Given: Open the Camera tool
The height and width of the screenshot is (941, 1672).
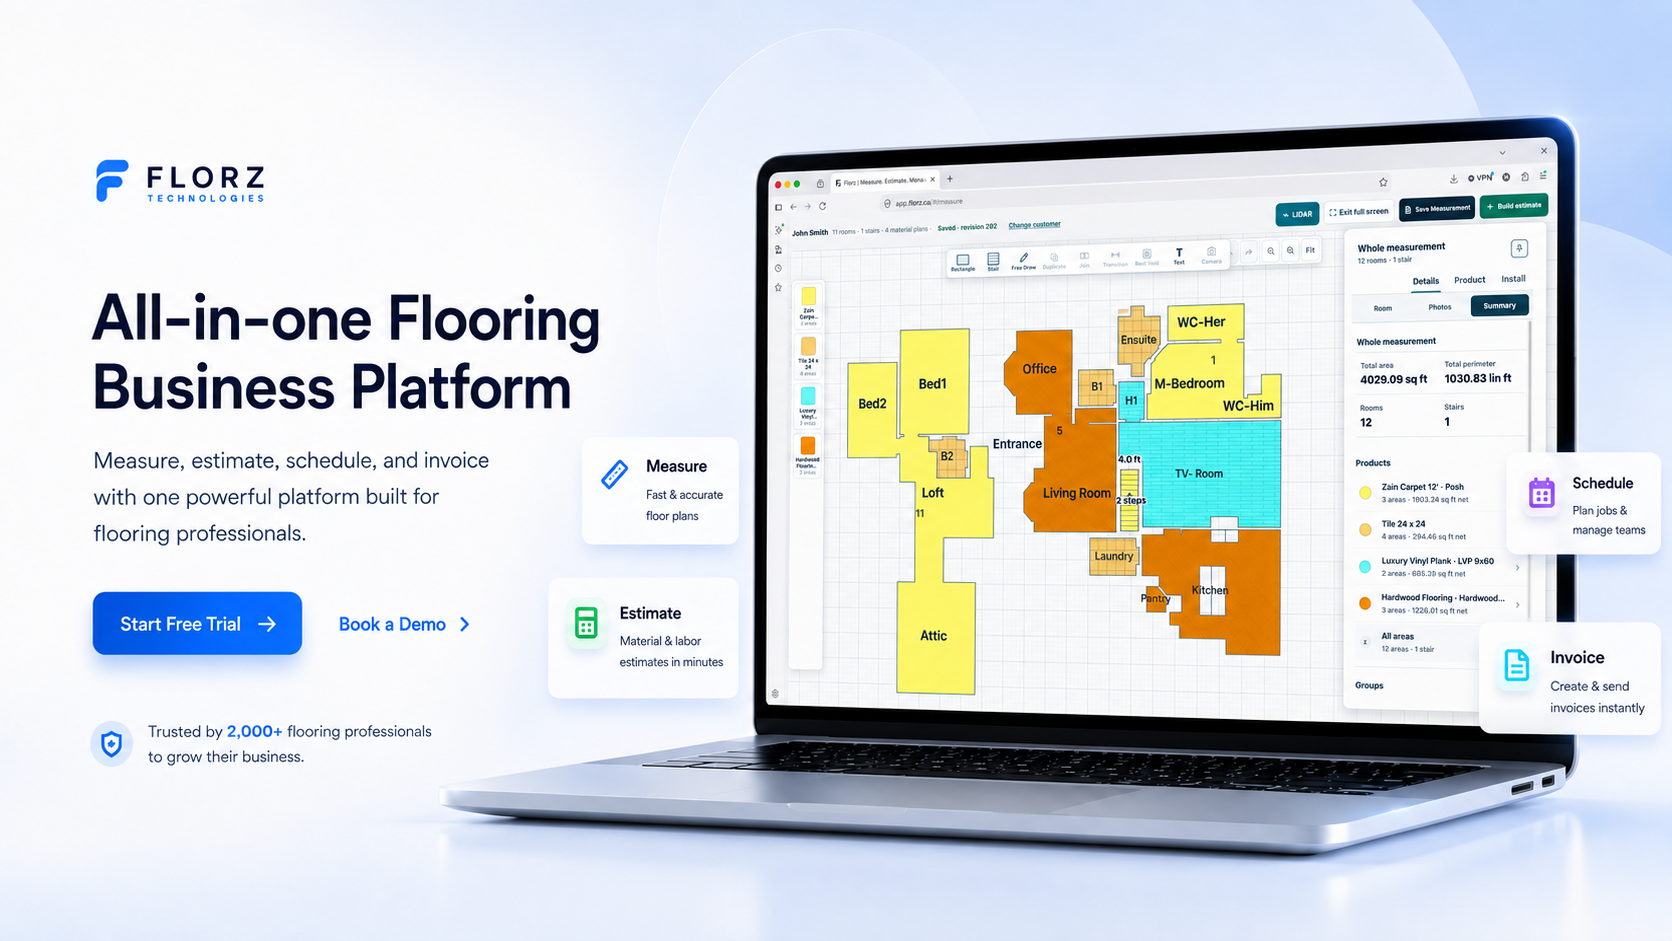Looking at the screenshot, I should coord(1211,255).
